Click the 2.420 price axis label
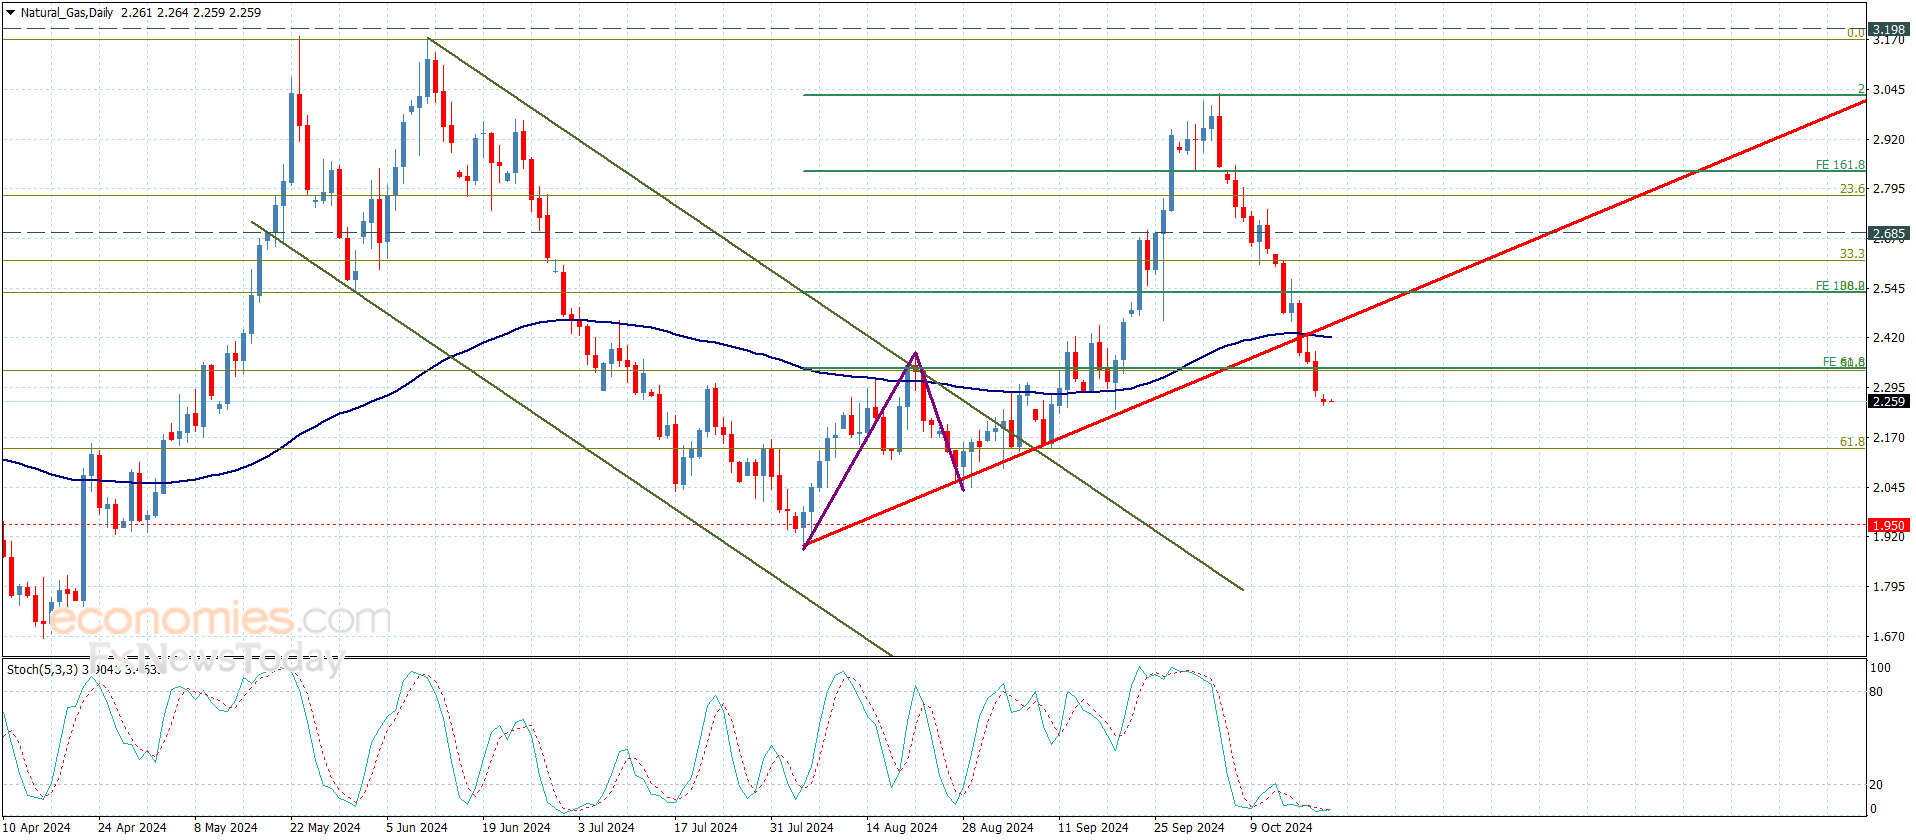This screenshot has width=1916, height=840. 1888,337
